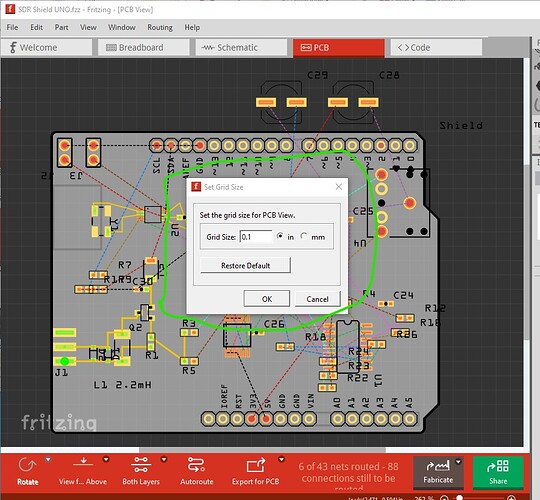540x500 pixels.
Task: Click the Grid Size input field
Action: (x=256, y=237)
